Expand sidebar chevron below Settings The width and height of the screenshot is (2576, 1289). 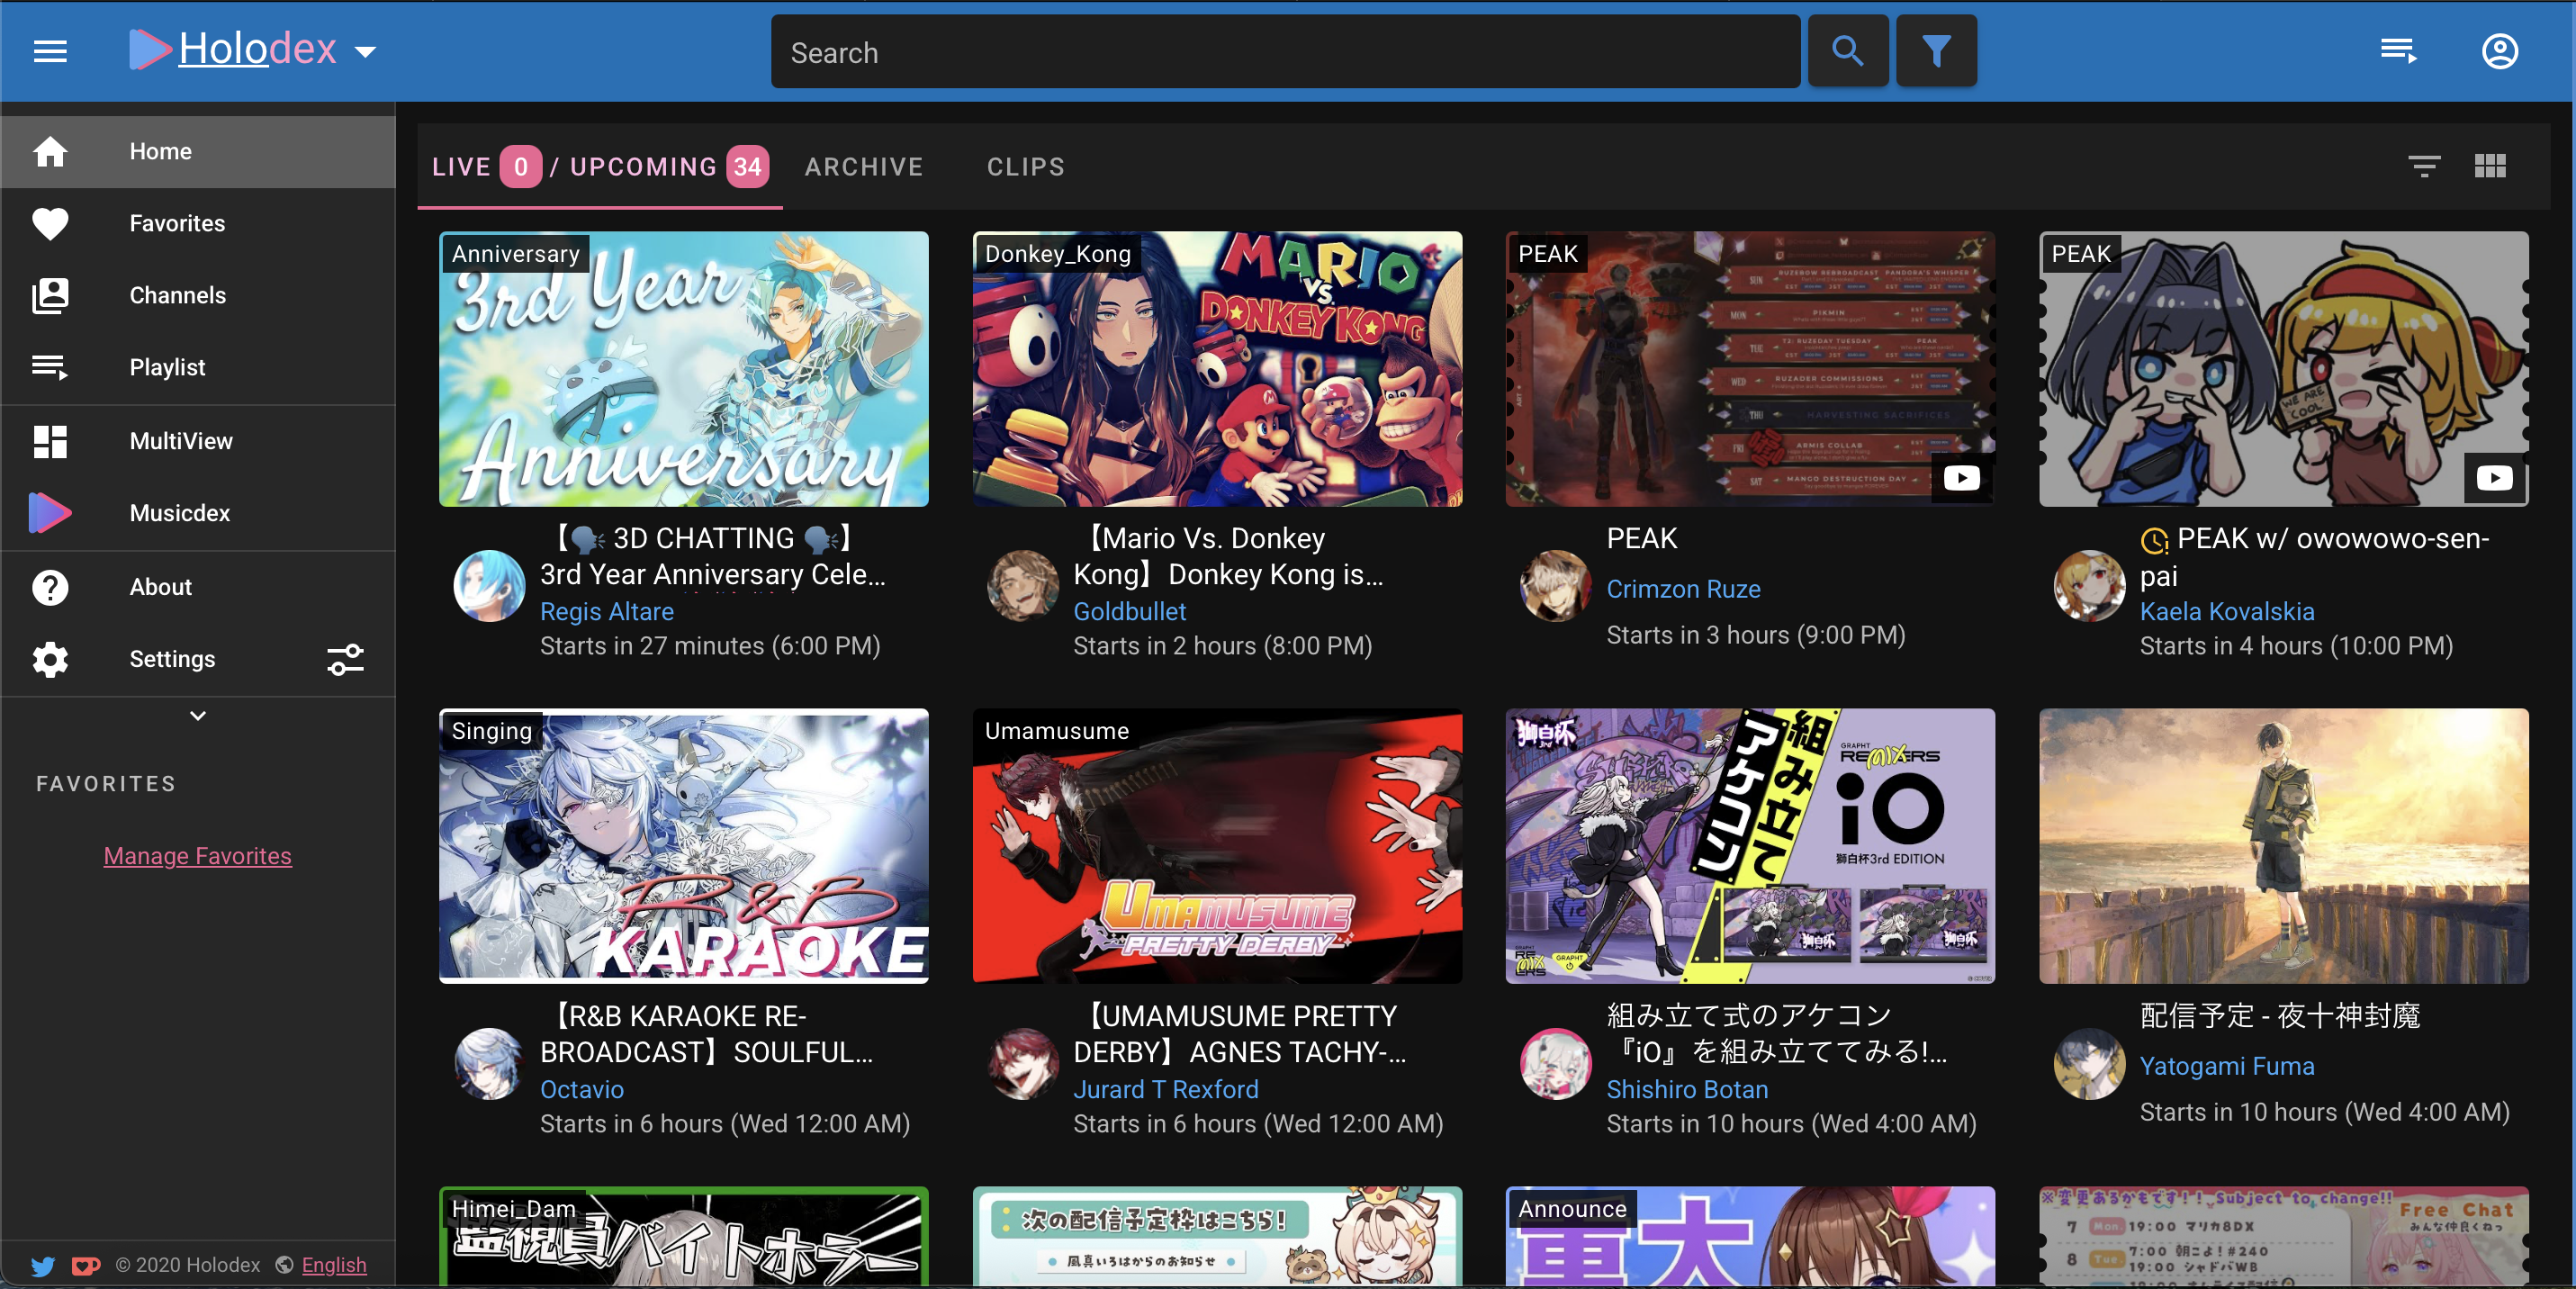[198, 716]
